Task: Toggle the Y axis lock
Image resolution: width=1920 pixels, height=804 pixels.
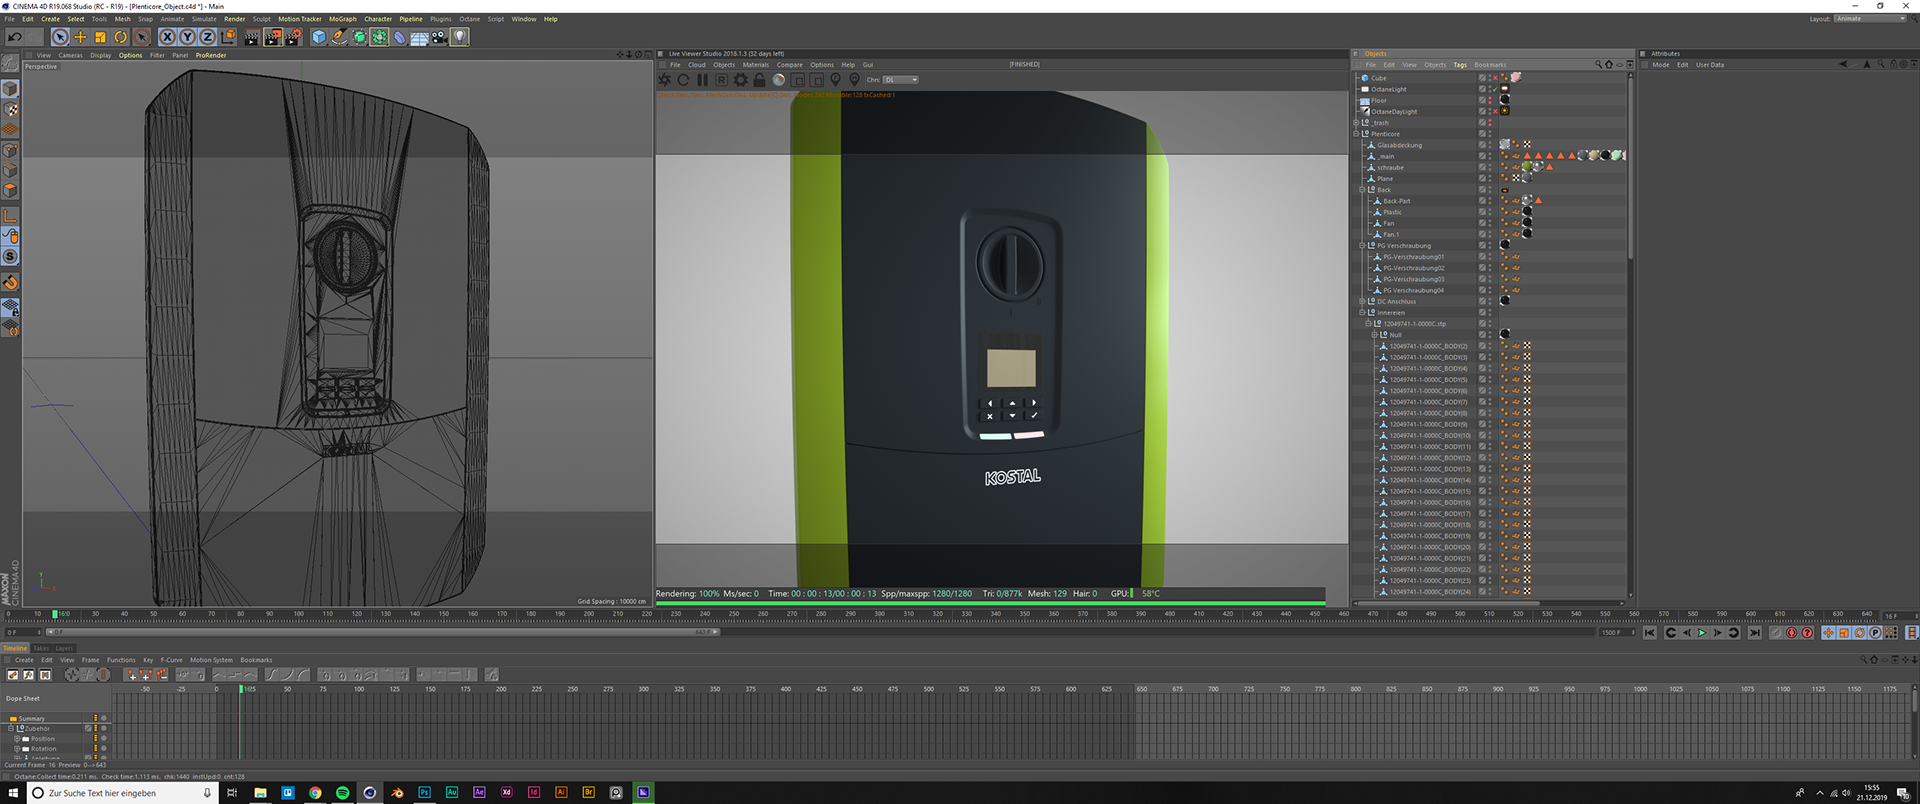Action: (x=188, y=37)
